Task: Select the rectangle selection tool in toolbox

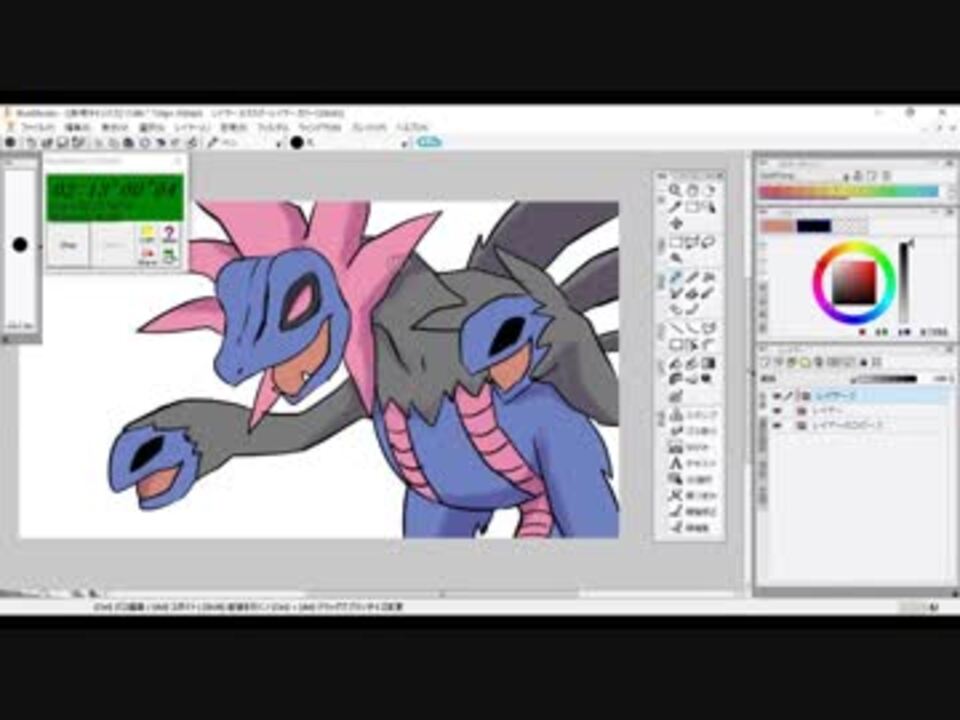Action: pos(675,242)
